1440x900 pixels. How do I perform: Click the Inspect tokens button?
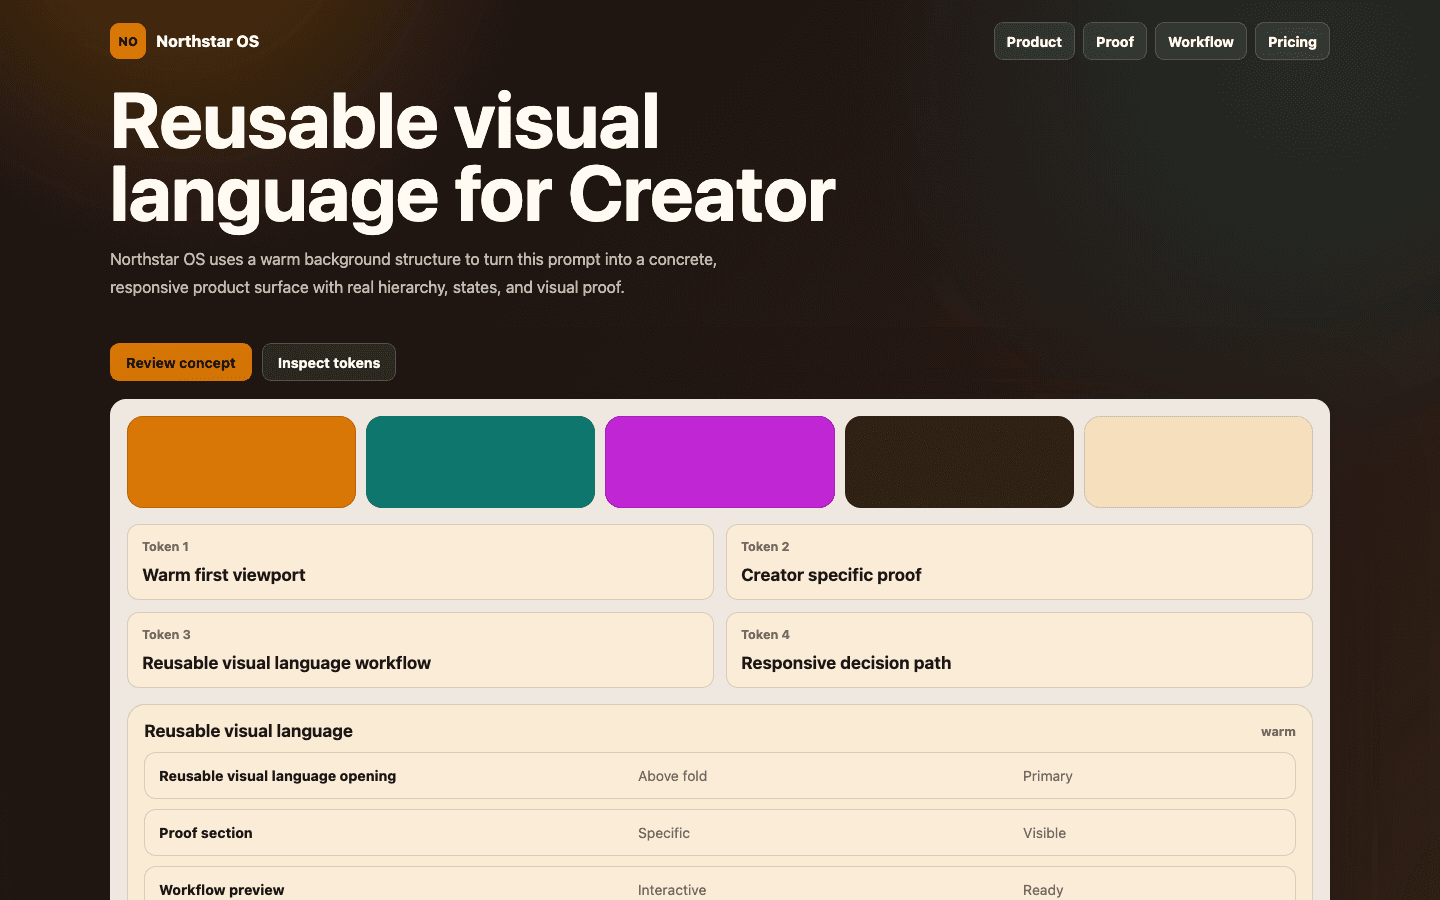coord(329,362)
